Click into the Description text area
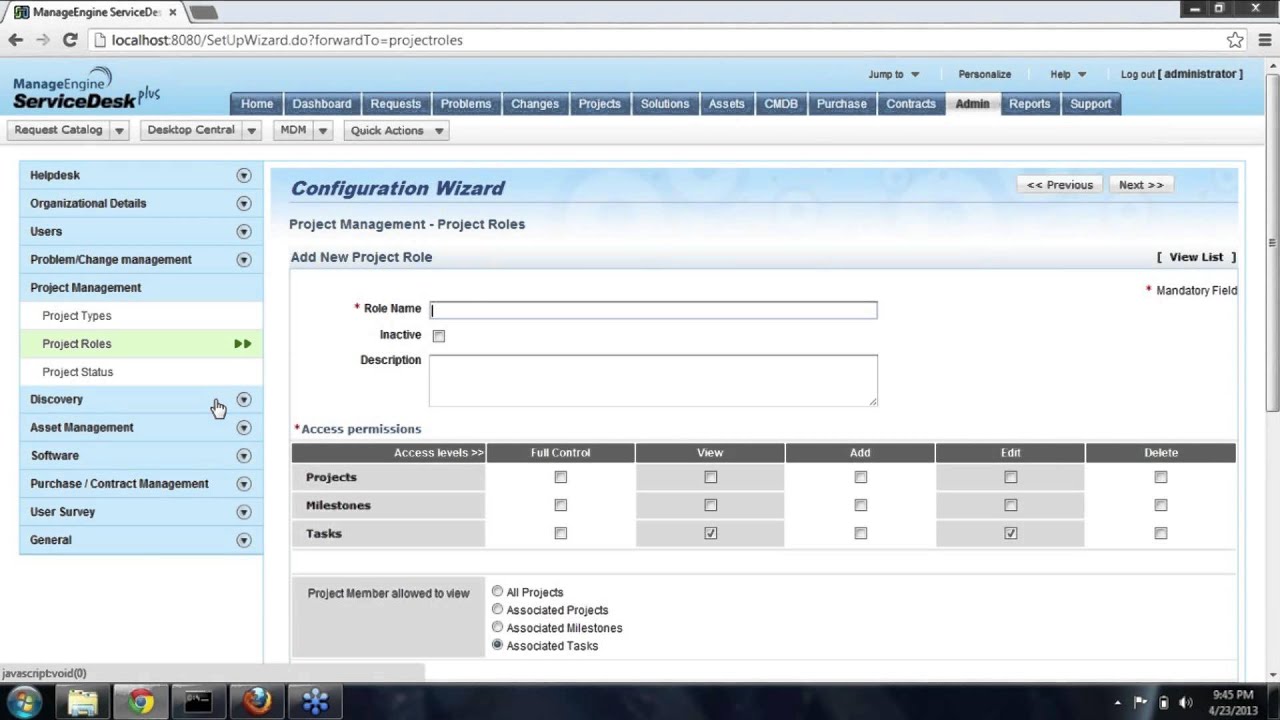Image resolution: width=1280 pixels, height=720 pixels. (x=653, y=380)
